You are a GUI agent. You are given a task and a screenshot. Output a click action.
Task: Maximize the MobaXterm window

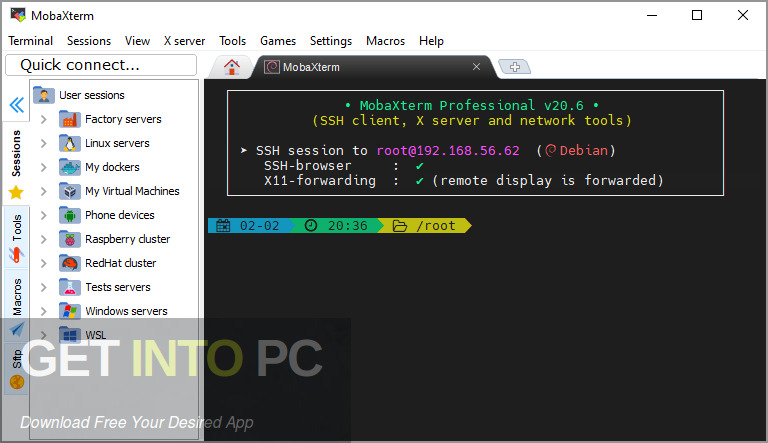696,15
